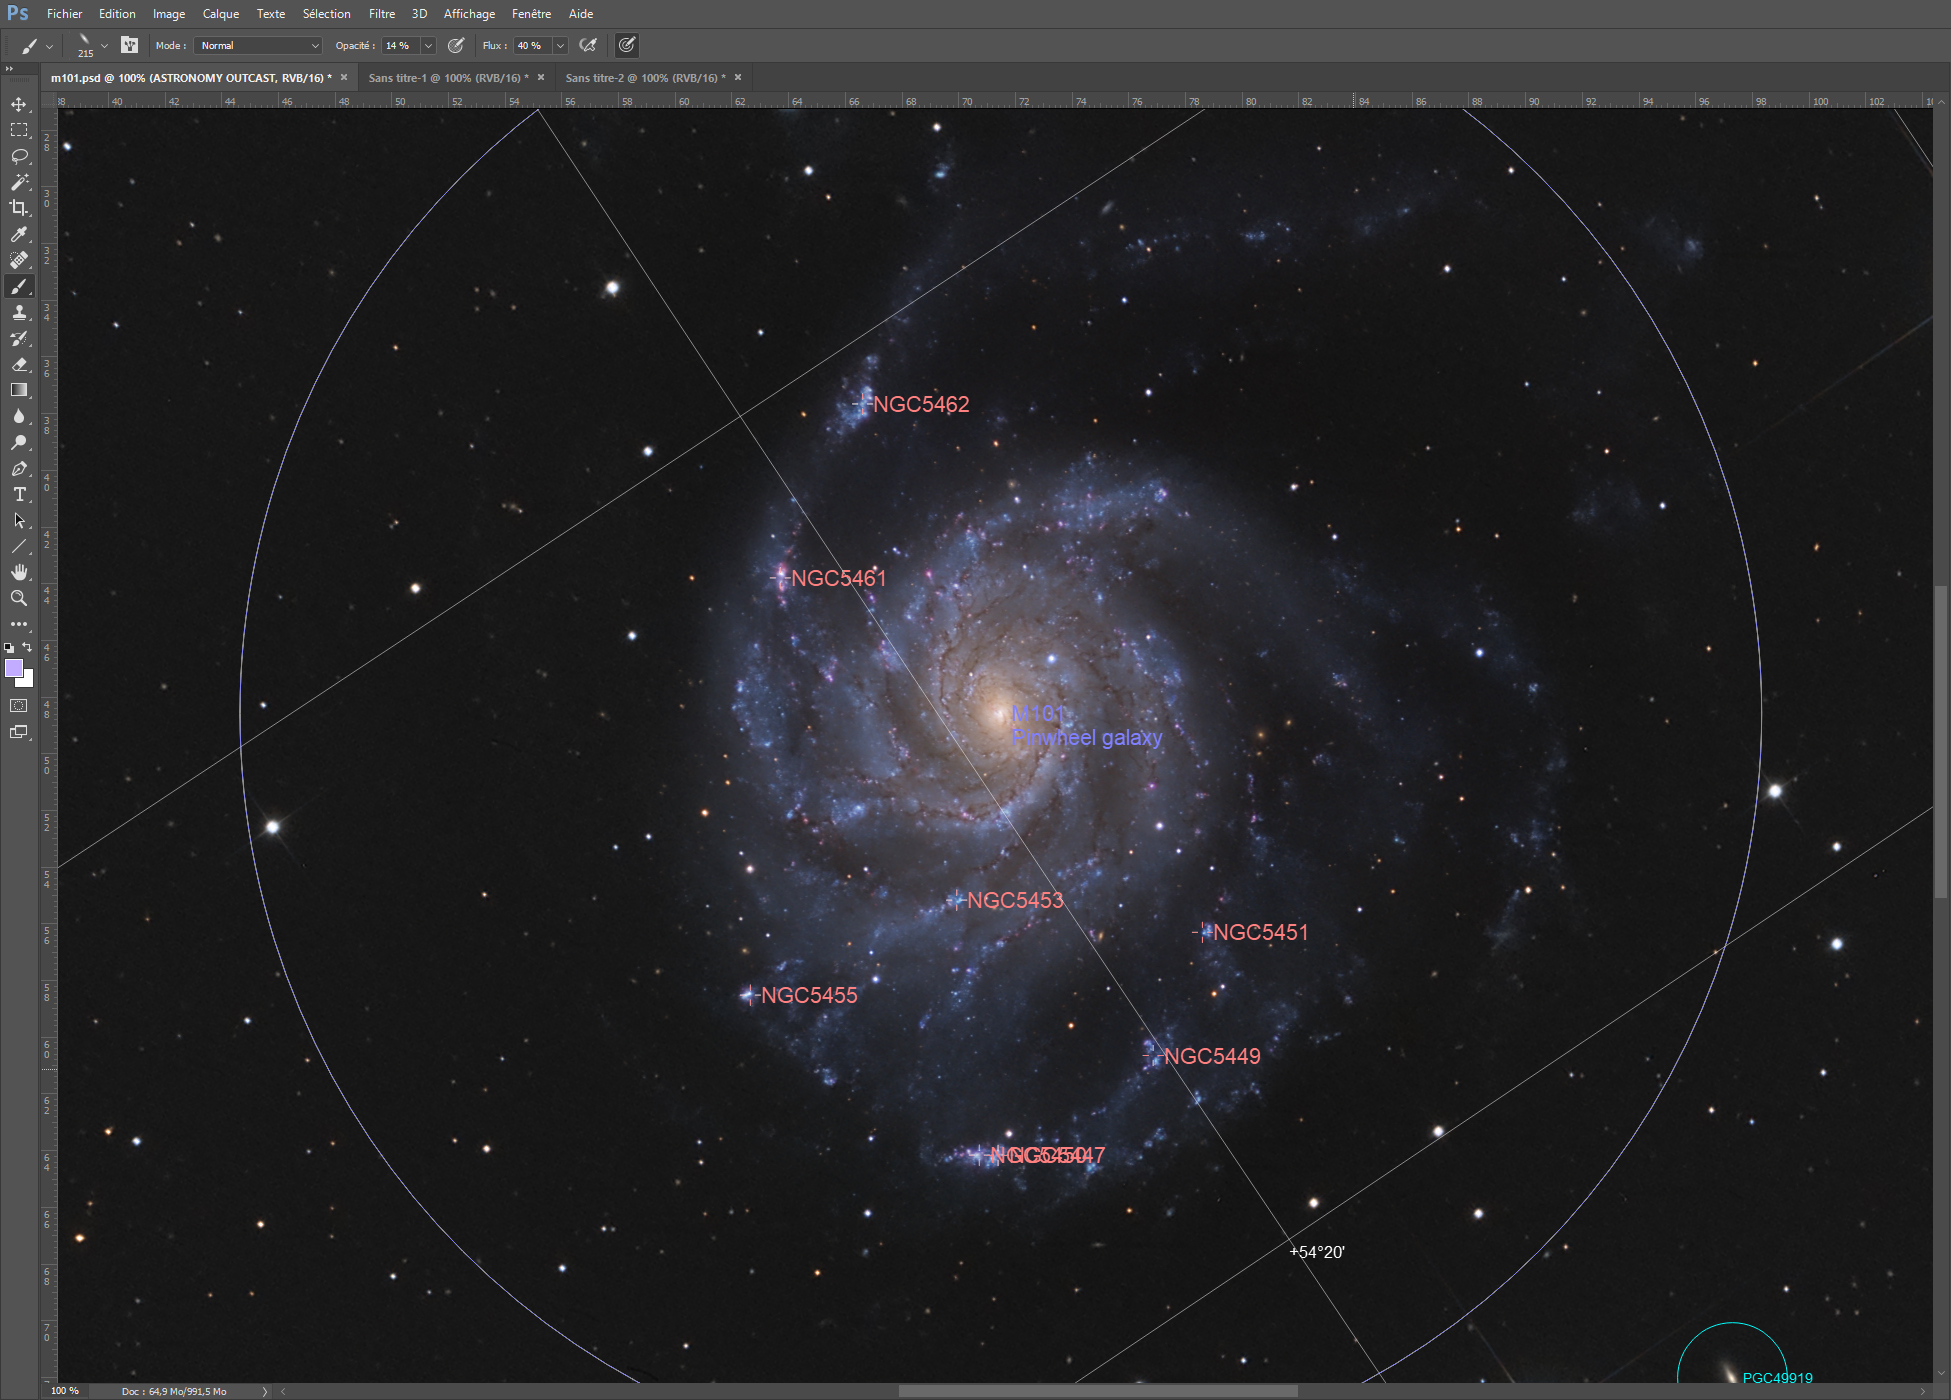Toggle Quick Mask mode
Viewport: 1951px width, 1400px height.
coord(19,706)
